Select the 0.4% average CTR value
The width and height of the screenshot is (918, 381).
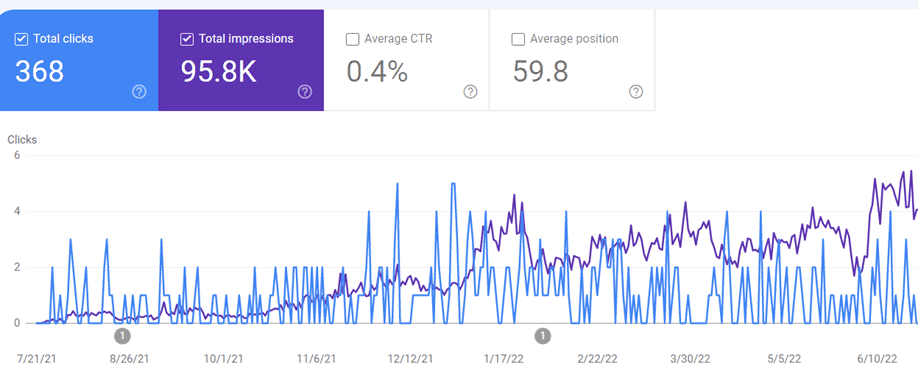click(x=377, y=71)
